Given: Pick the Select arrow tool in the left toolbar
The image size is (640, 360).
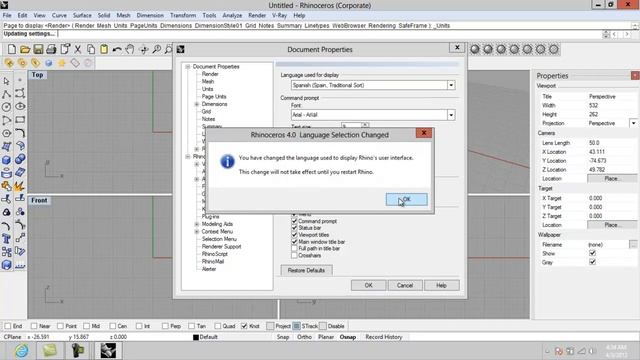Looking at the screenshot, I should [7, 81].
